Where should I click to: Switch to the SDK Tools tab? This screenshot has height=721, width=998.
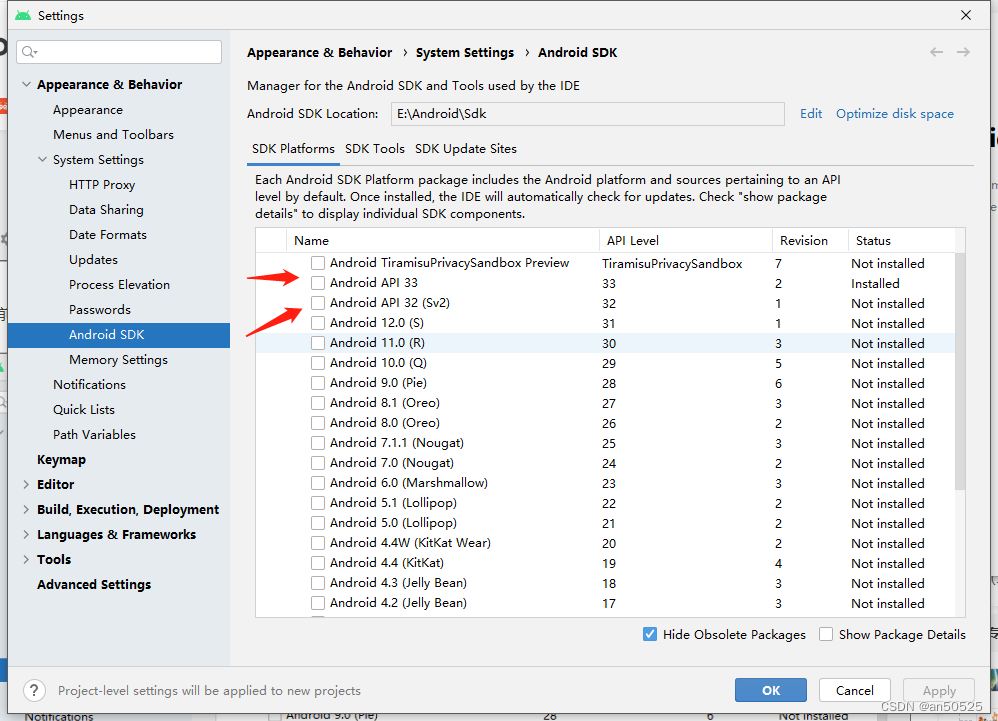374,149
